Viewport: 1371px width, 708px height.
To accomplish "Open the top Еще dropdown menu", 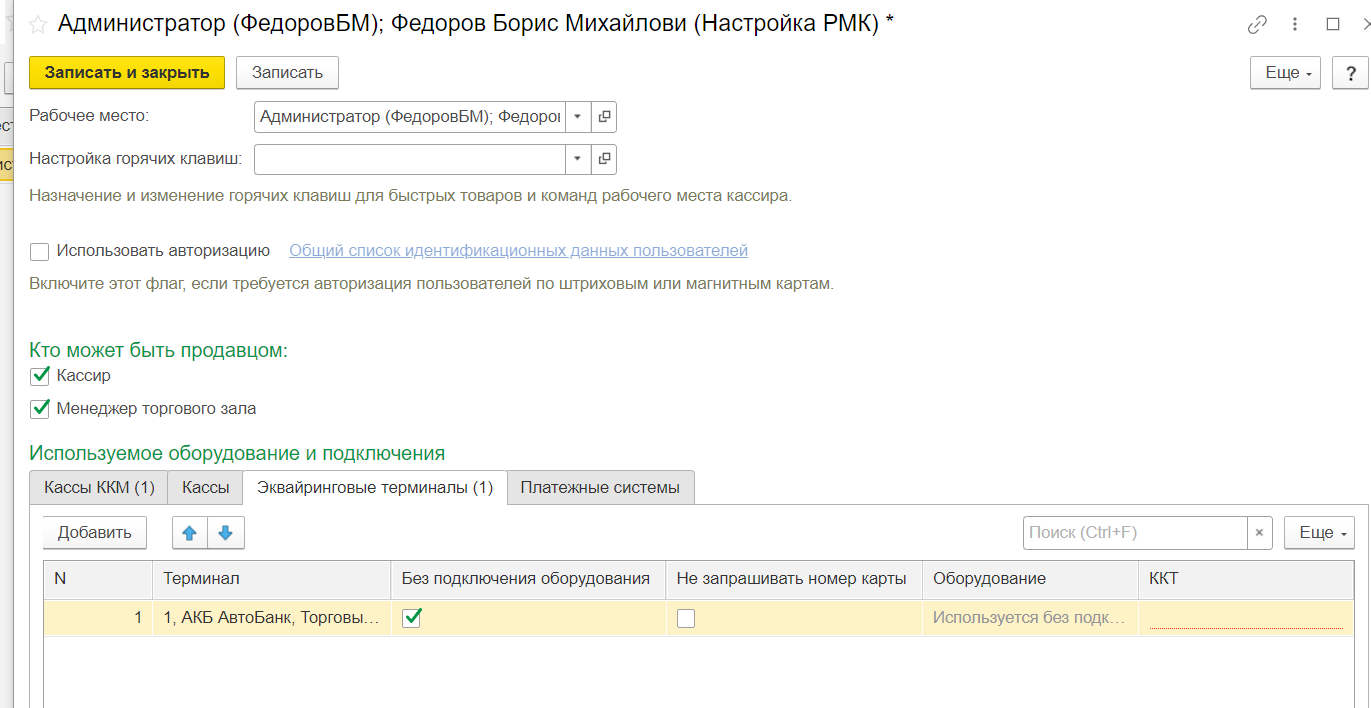I will [1285, 73].
